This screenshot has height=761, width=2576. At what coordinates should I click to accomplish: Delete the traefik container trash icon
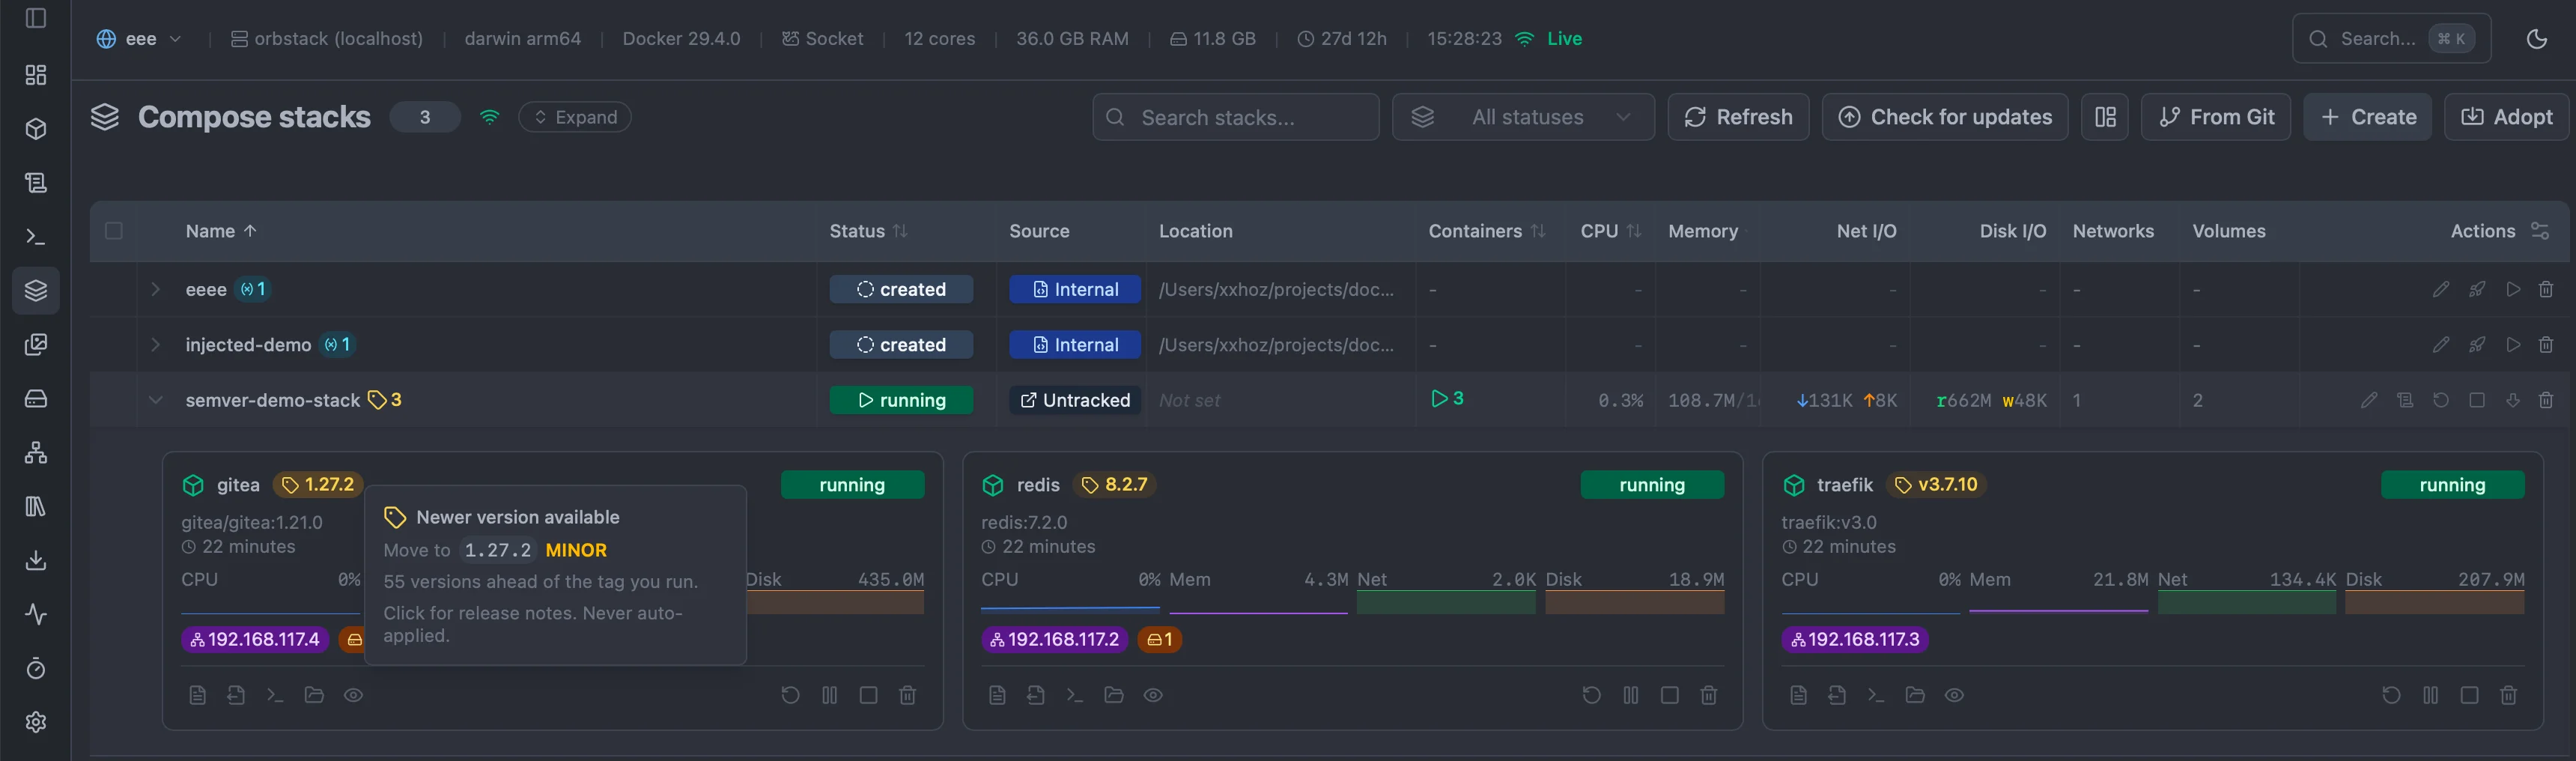[2509, 695]
